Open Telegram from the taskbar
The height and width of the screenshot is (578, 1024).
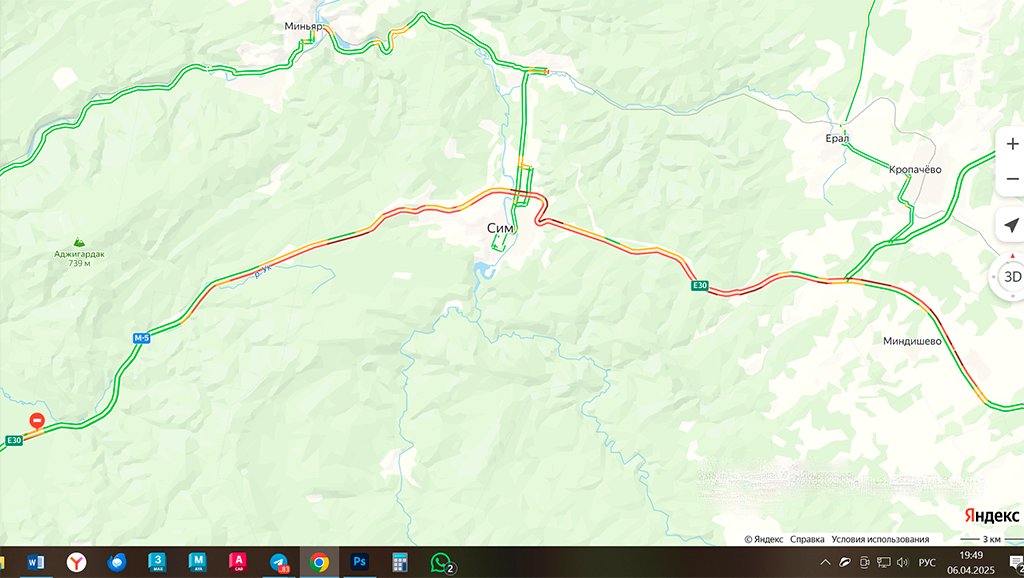pyautogui.click(x=279, y=562)
